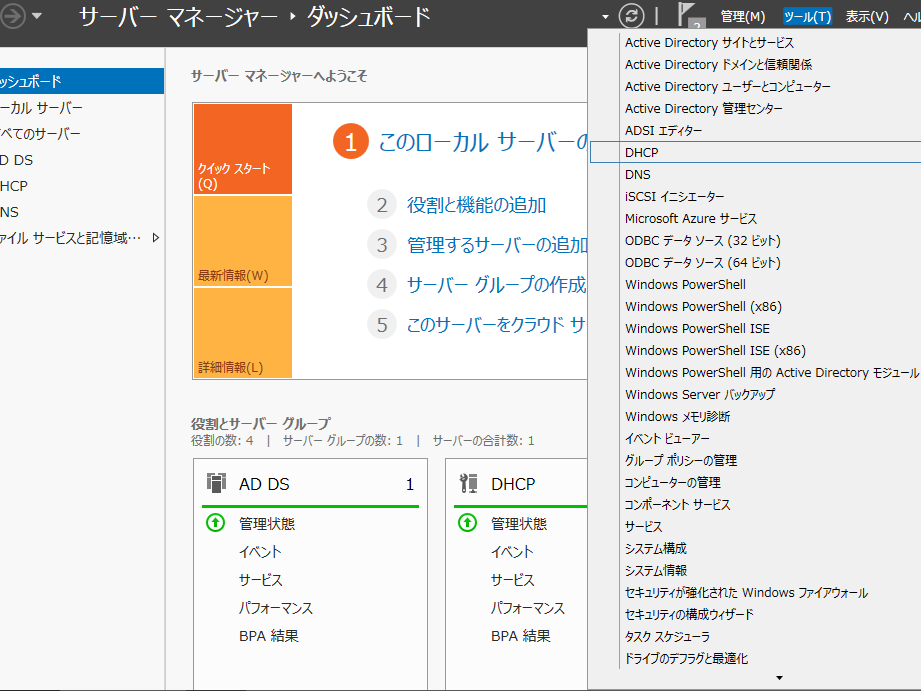Click DHCP 管理状態 green status icon
Screen dimensions: 921x691
(468, 522)
